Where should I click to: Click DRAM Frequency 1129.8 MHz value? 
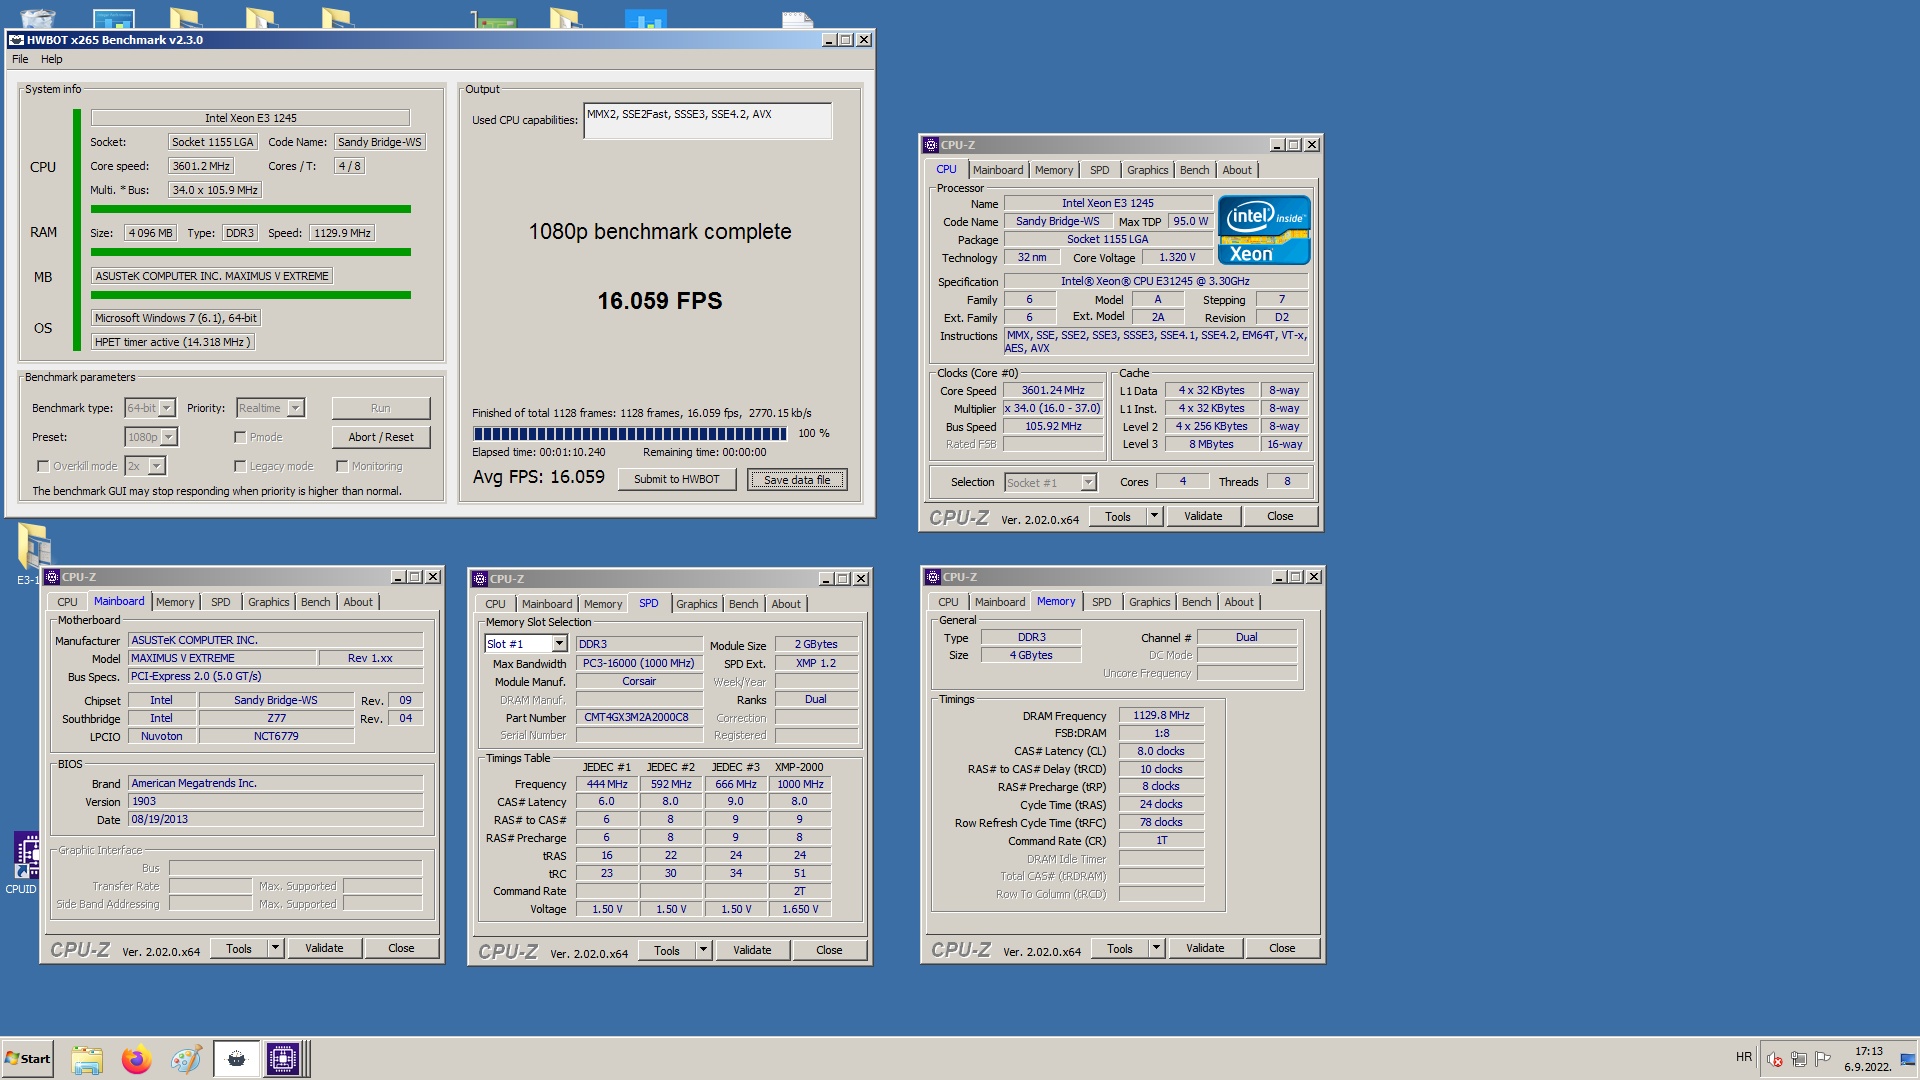1161,715
